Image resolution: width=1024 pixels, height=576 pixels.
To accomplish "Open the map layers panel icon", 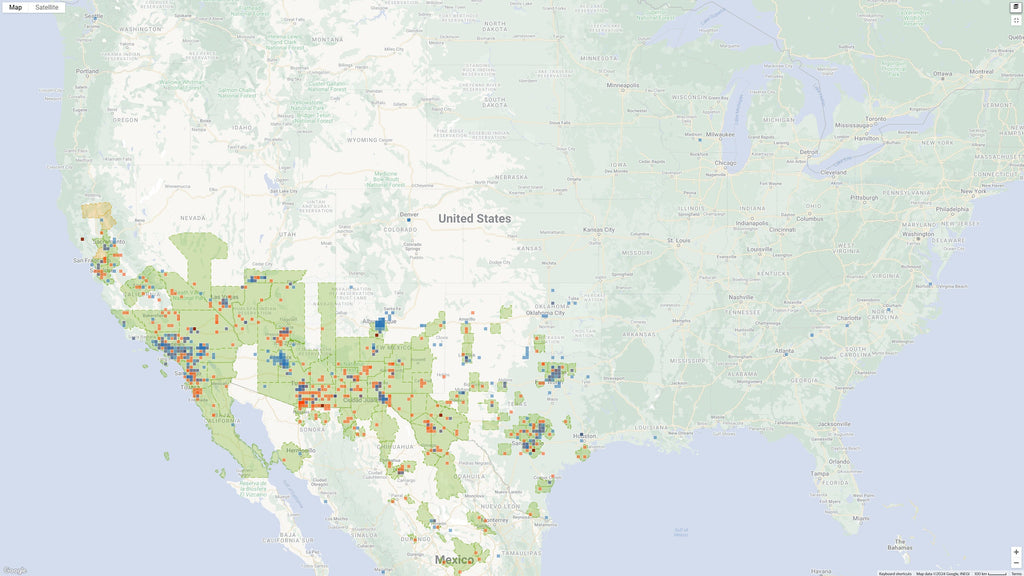I will point(1016,7).
